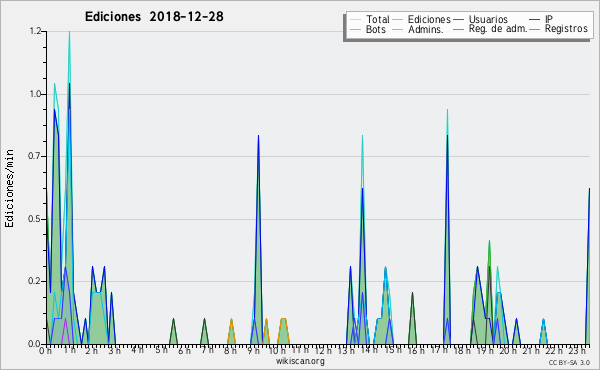Click the Total peak just before 14 h
Image resolution: width=600 pixels, height=370 pixels.
pos(362,136)
